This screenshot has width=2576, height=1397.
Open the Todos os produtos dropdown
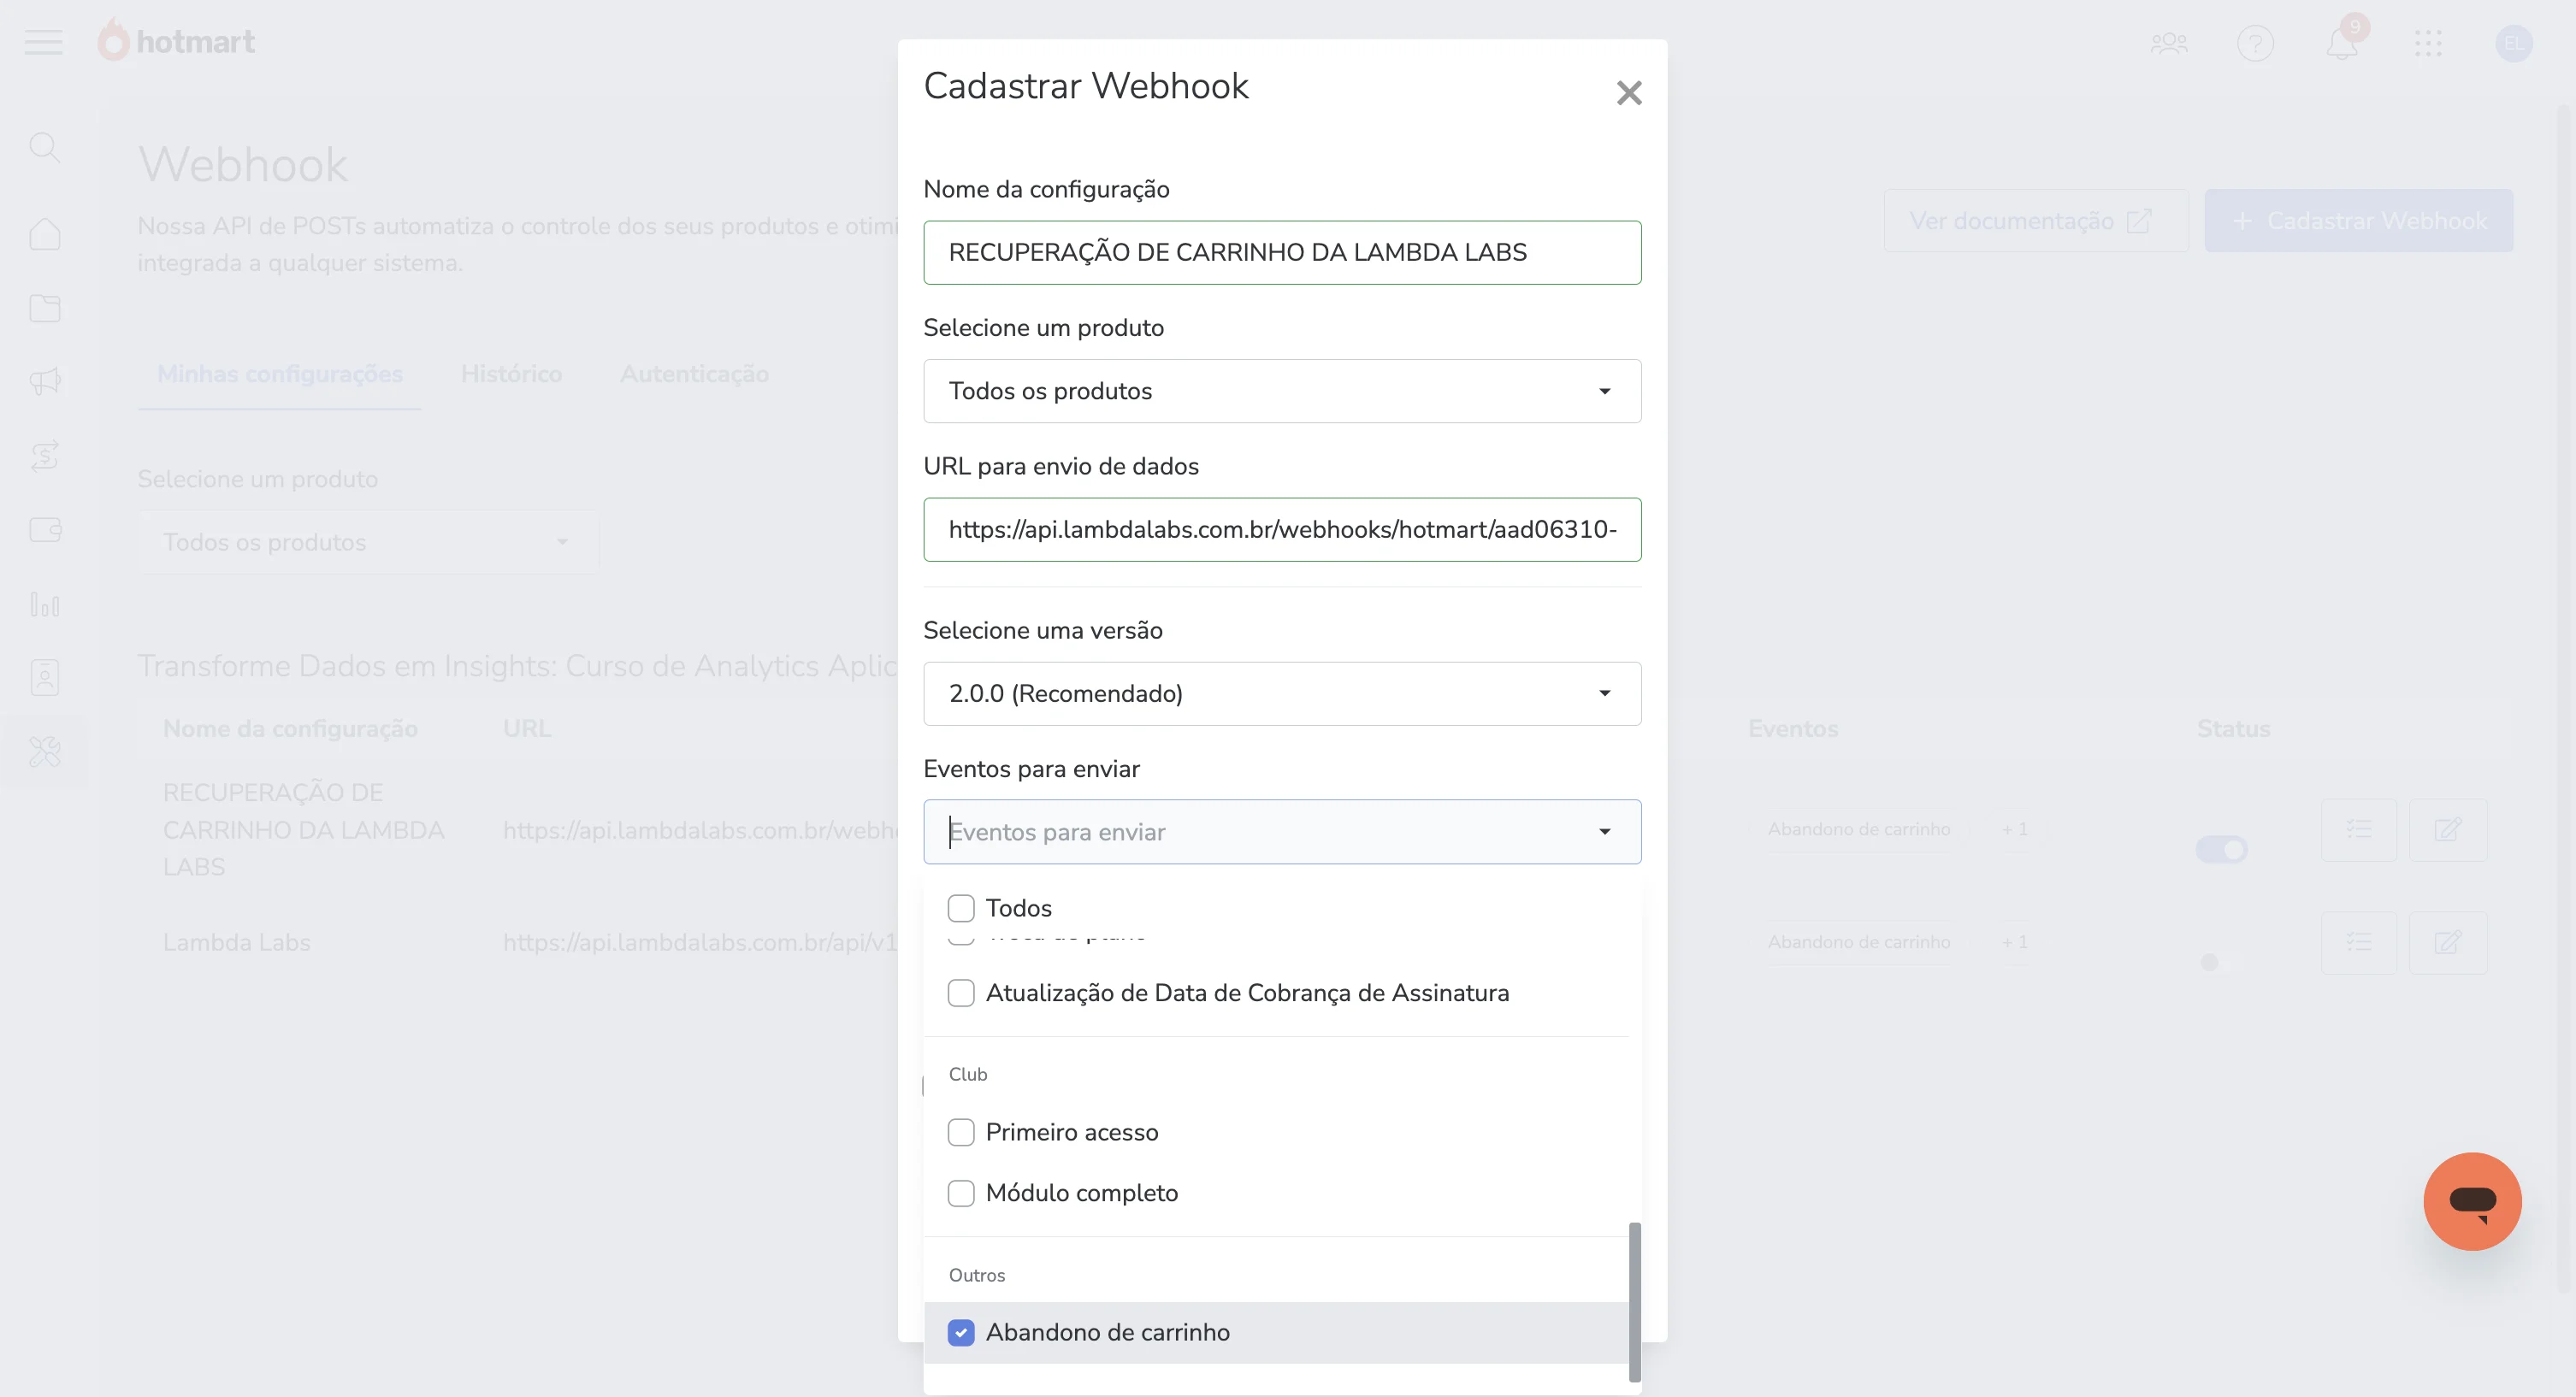point(1283,391)
